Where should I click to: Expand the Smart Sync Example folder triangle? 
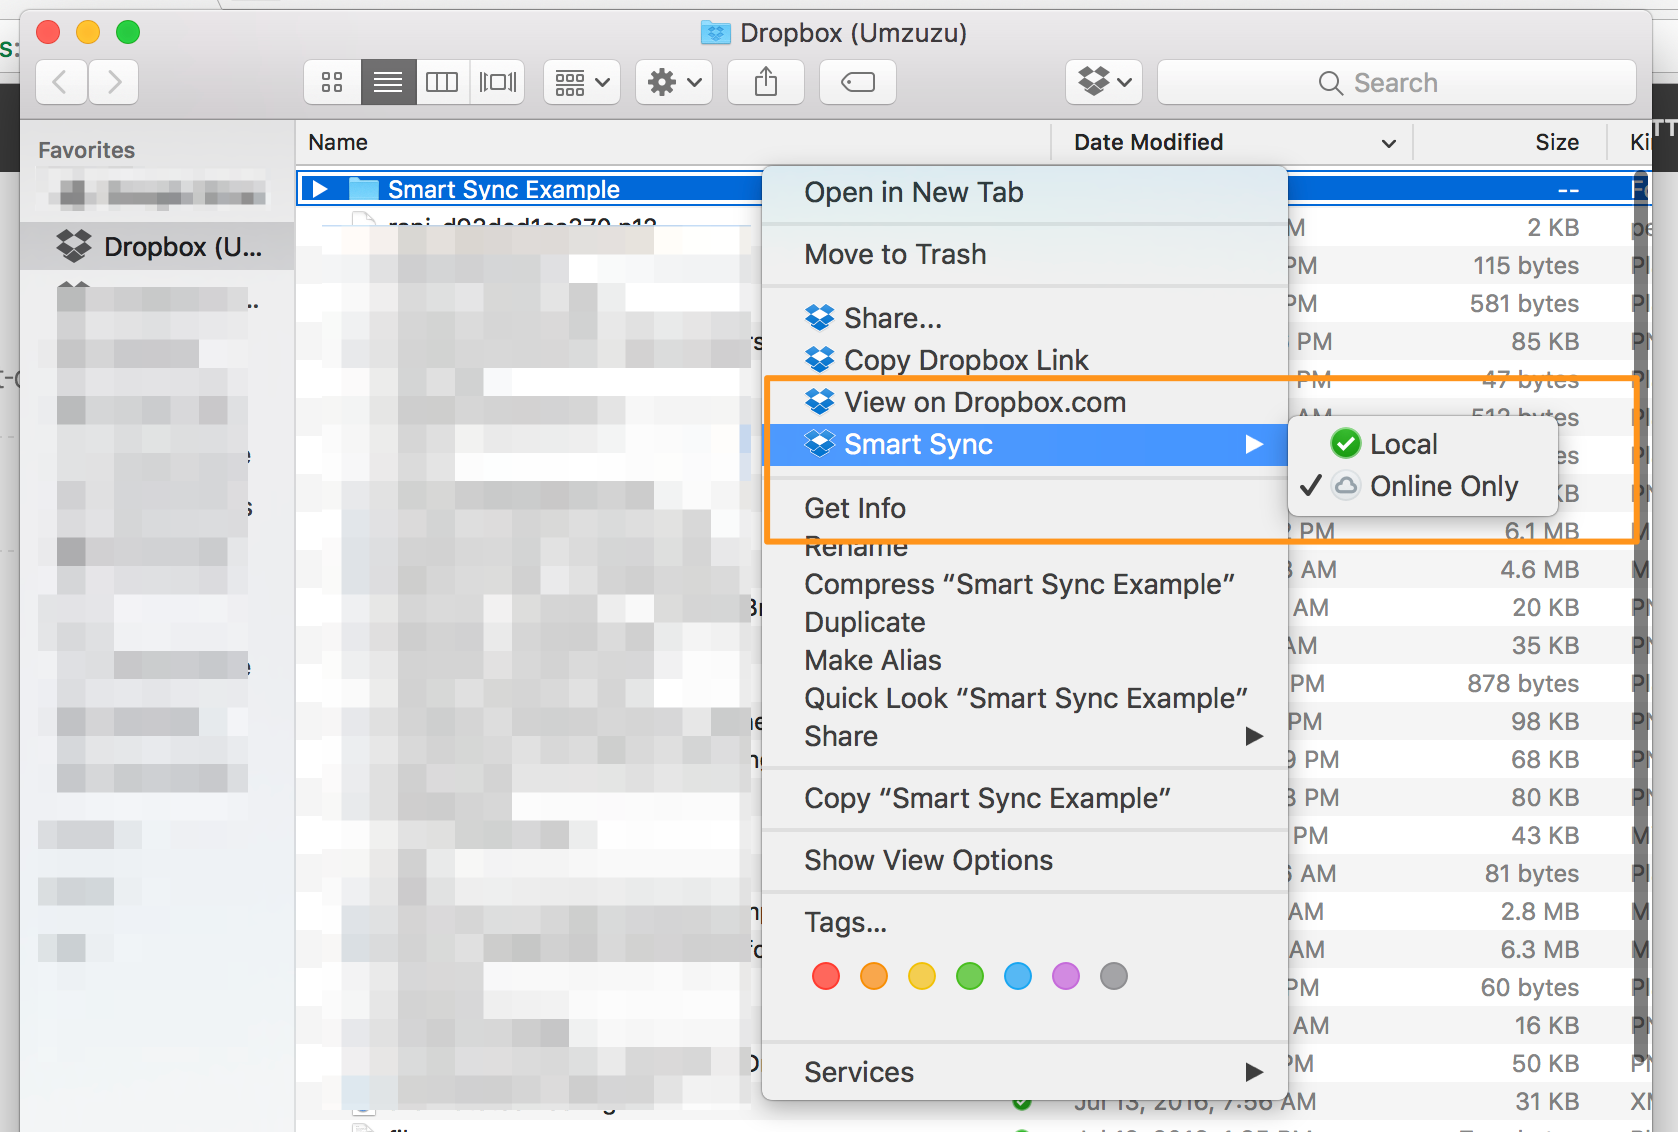coord(320,189)
